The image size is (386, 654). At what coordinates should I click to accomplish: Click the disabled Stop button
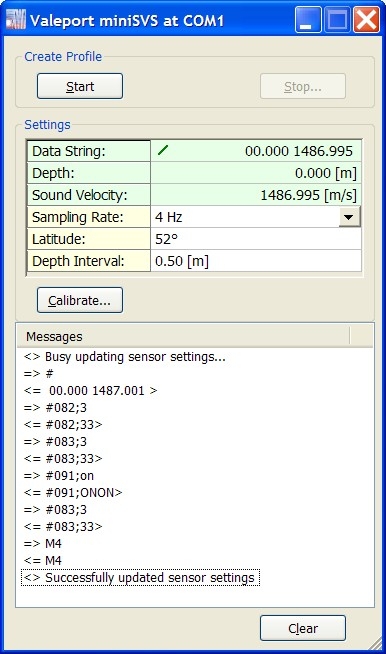[303, 86]
